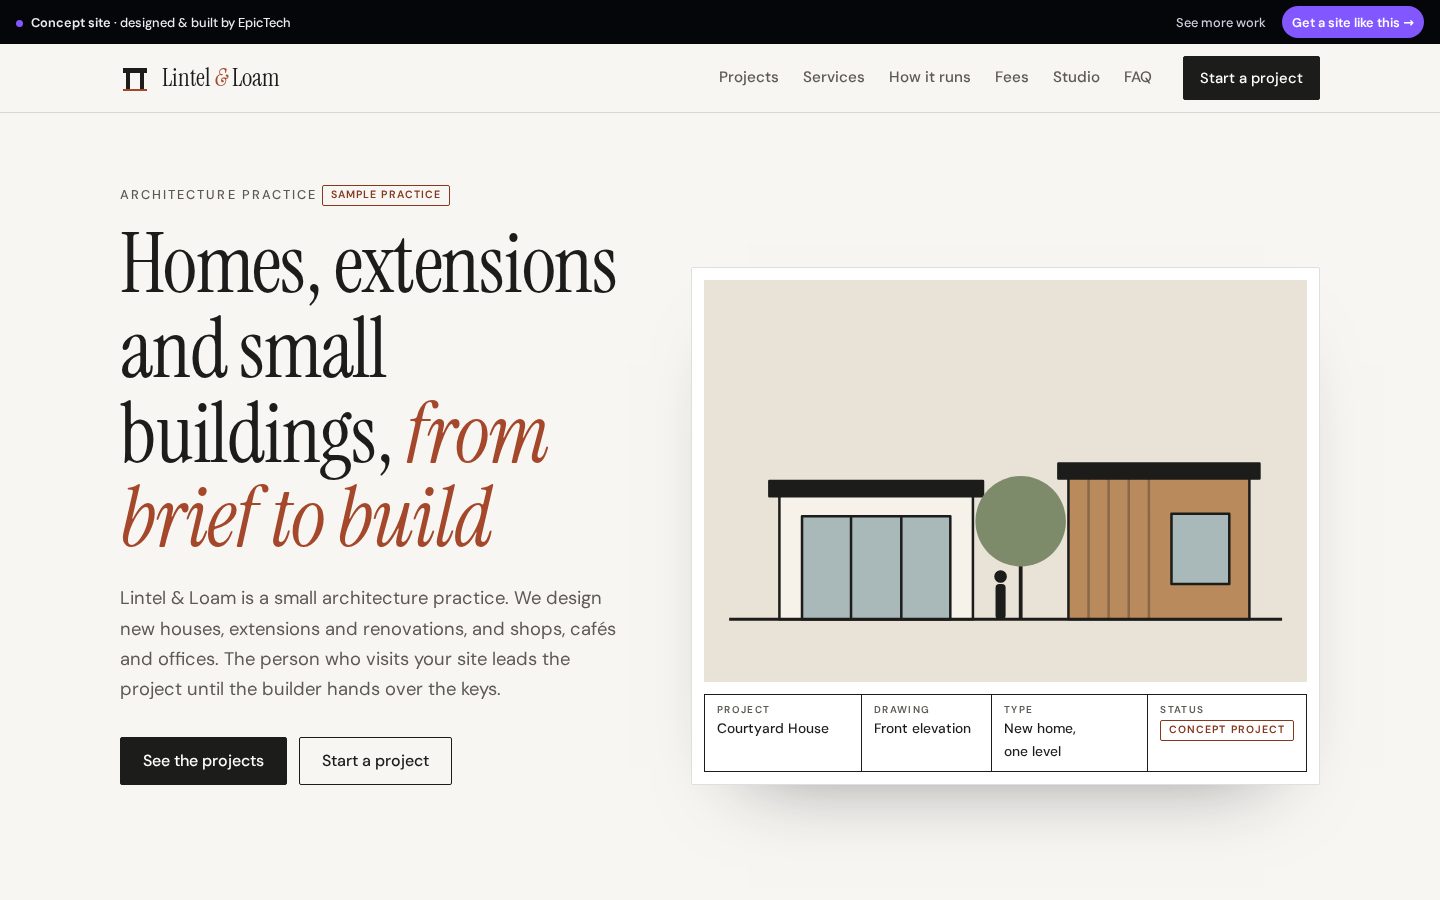Go to the Services section
1440x900 pixels.
point(833,77)
